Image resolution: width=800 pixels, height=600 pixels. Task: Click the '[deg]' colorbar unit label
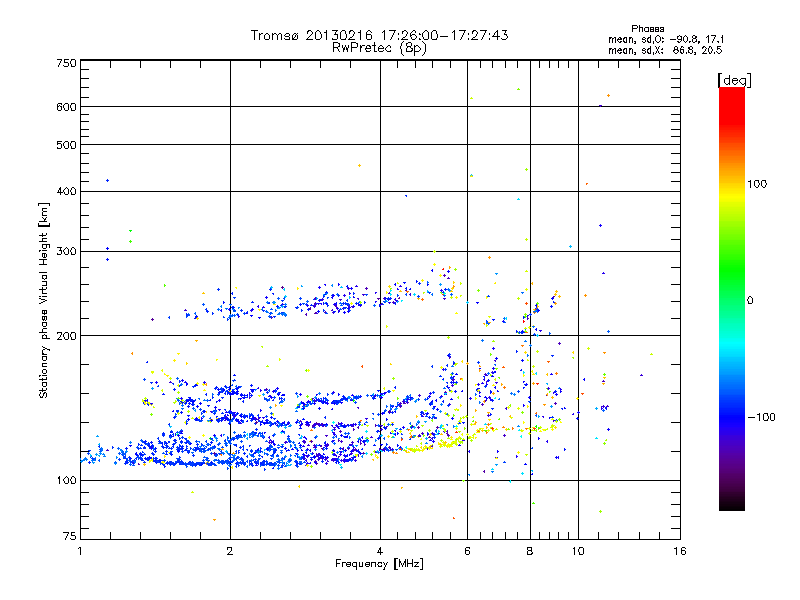pyautogui.click(x=734, y=80)
